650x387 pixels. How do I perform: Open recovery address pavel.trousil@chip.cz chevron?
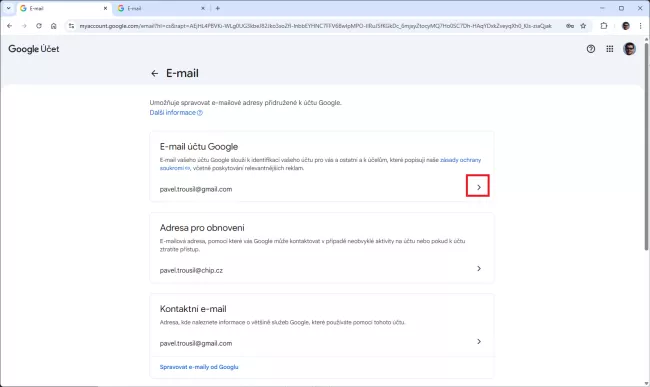pos(479,268)
